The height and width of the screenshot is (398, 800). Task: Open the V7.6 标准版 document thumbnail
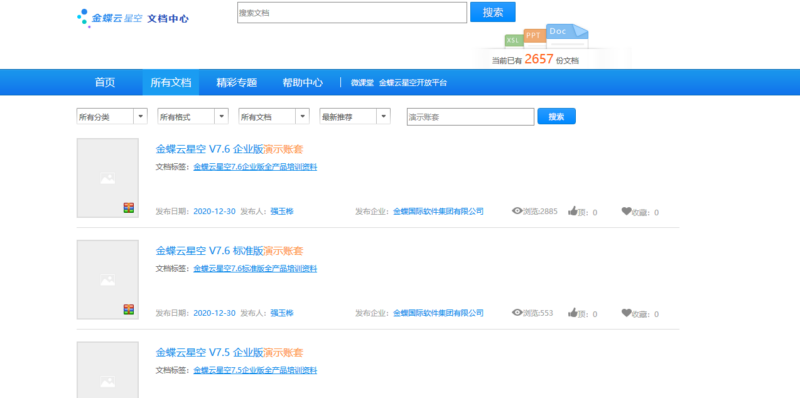(108, 280)
